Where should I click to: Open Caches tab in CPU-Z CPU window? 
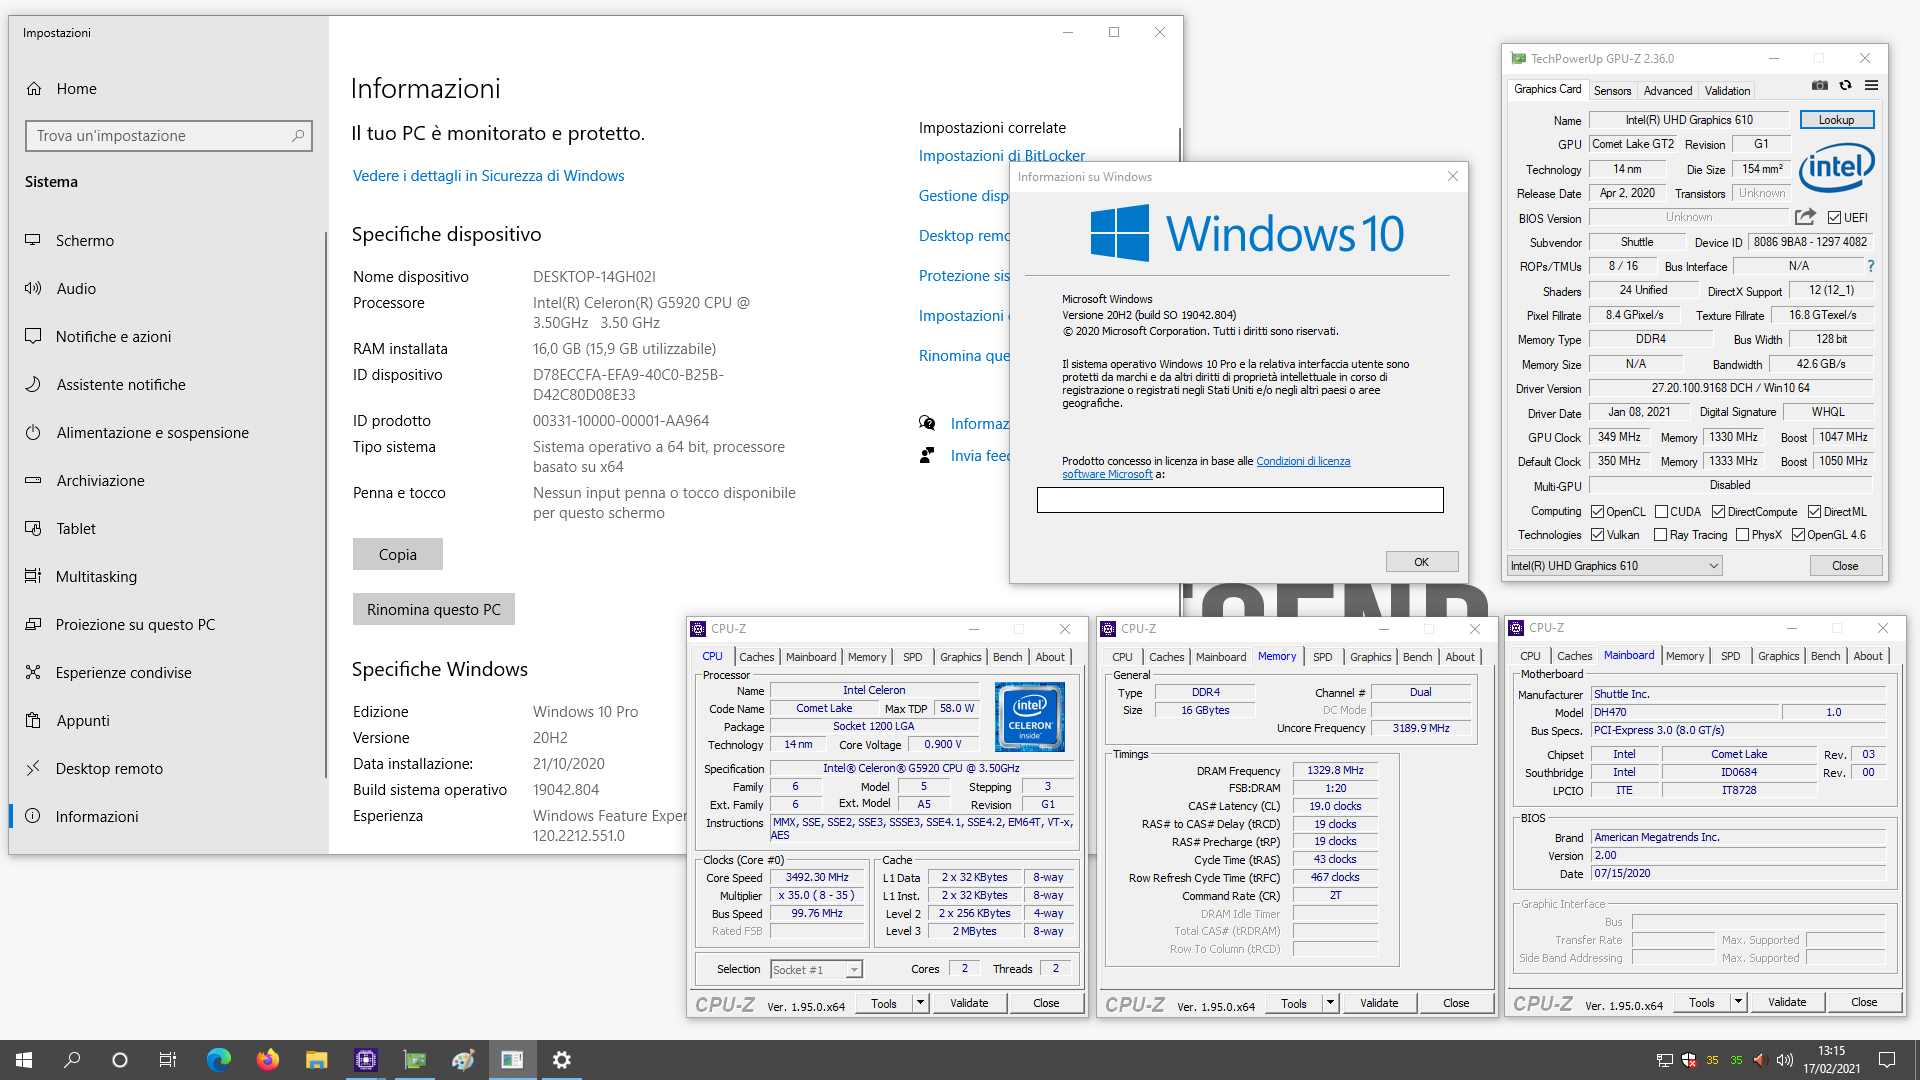pos(756,657)
